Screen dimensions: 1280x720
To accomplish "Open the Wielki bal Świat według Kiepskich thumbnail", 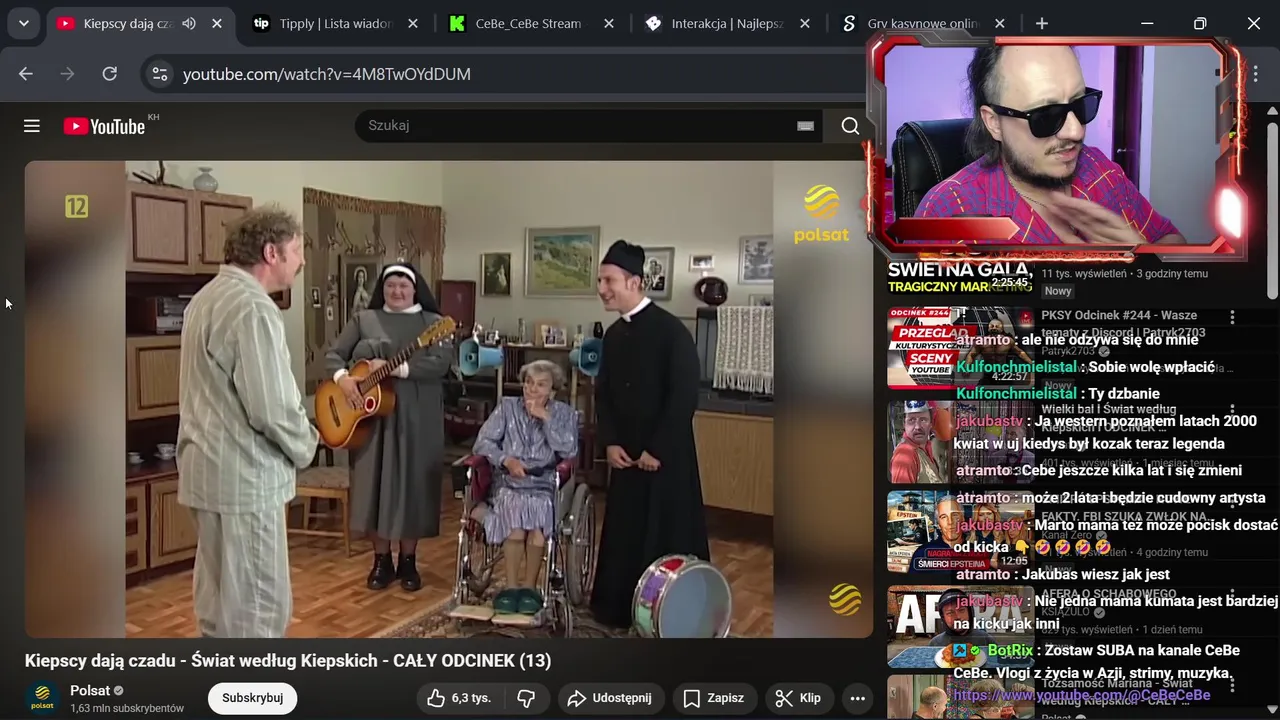I will pos(960,442).
